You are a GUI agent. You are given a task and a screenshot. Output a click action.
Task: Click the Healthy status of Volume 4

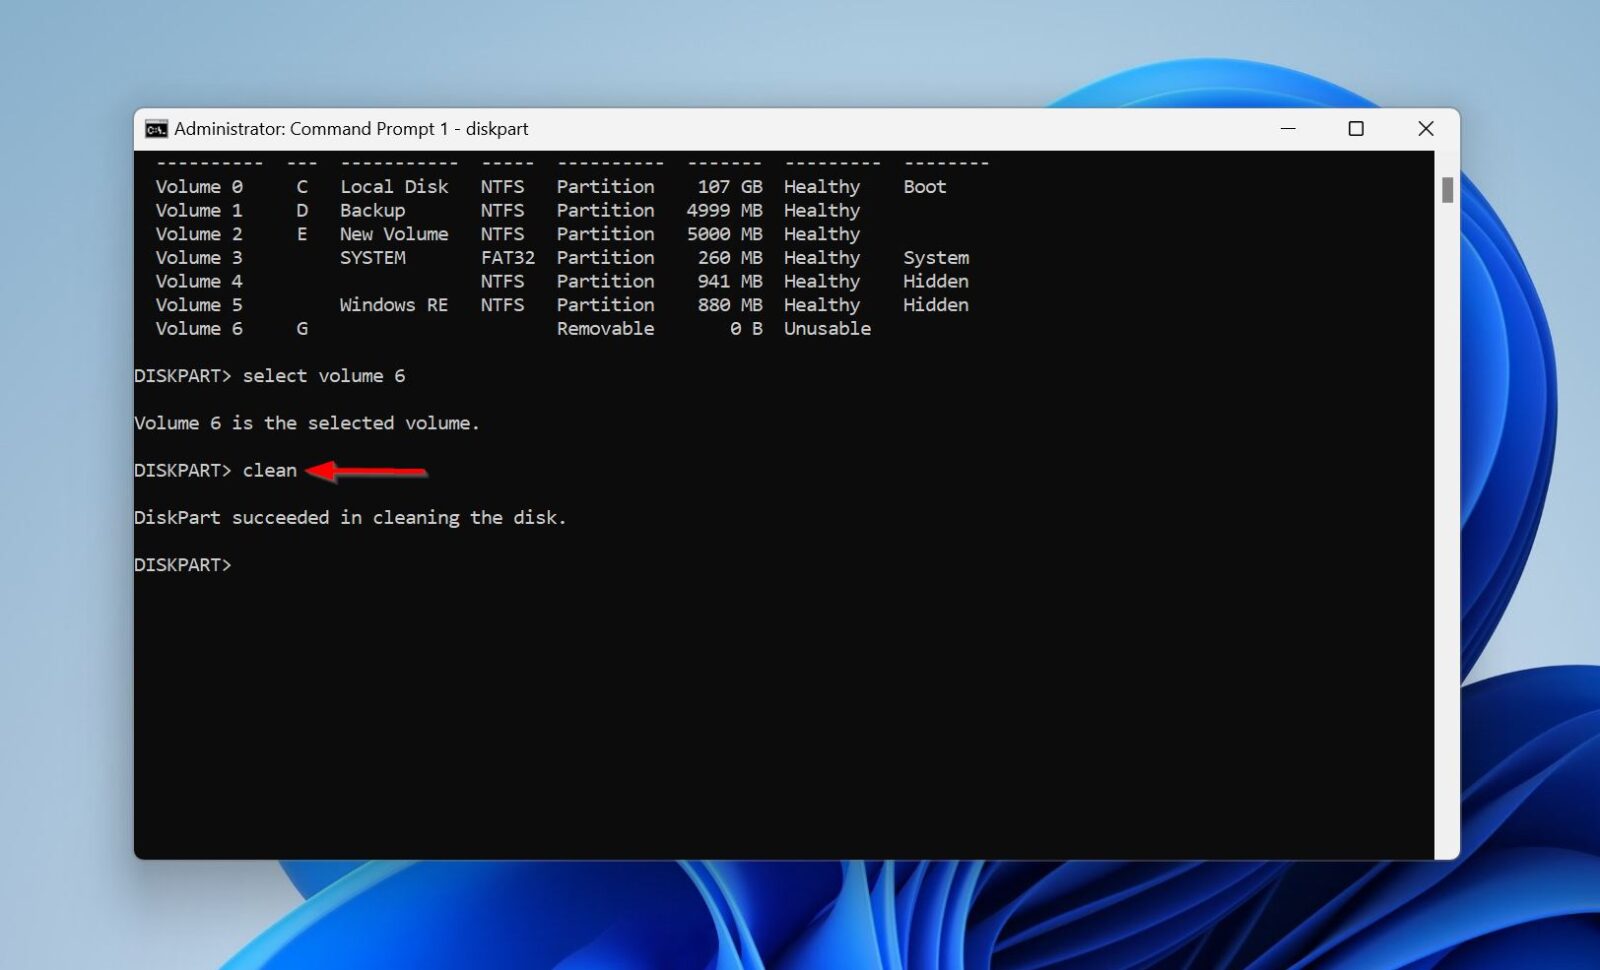[821, 281]
